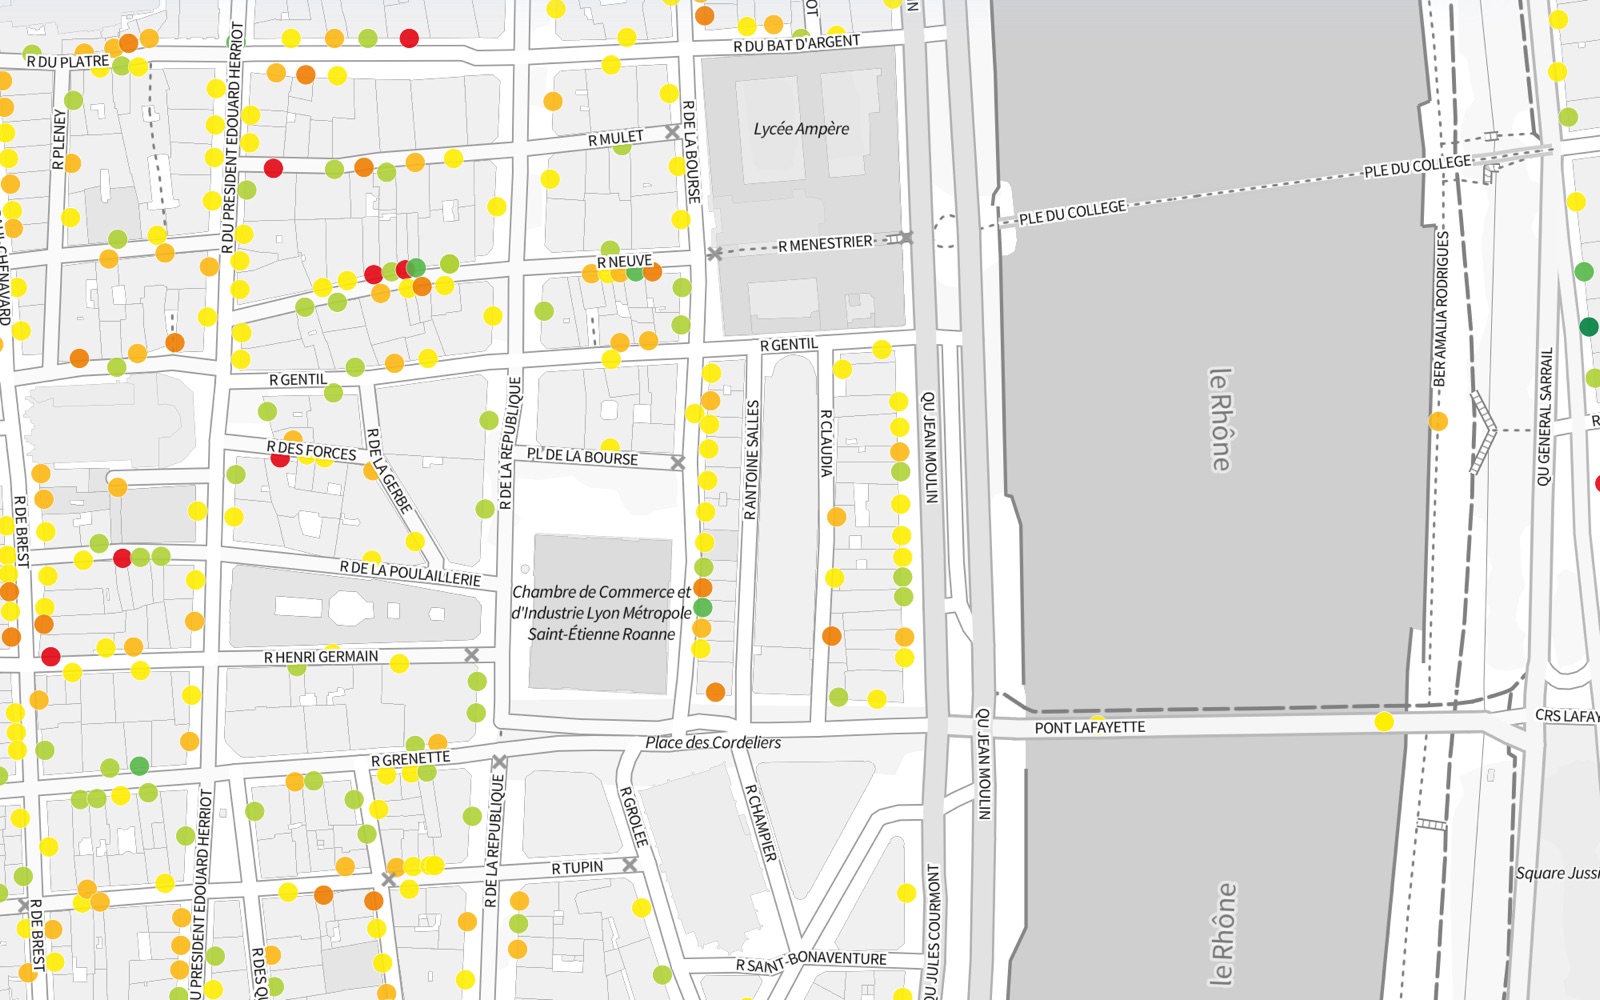
Task: Click the X barrier symbol on R MENESTRIER
Action: click(714, 254)
